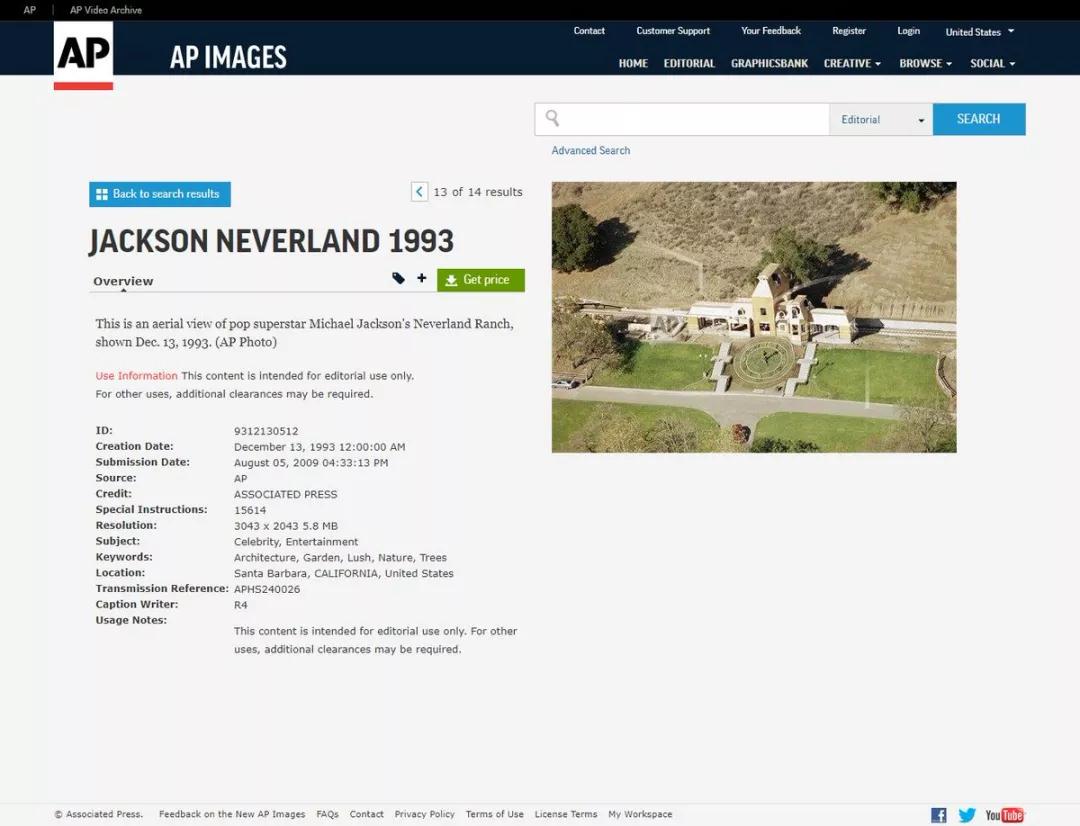The width and height of the screenshot is (1080, 826).
Task: Click the Register link
Action: click(849, 31)
